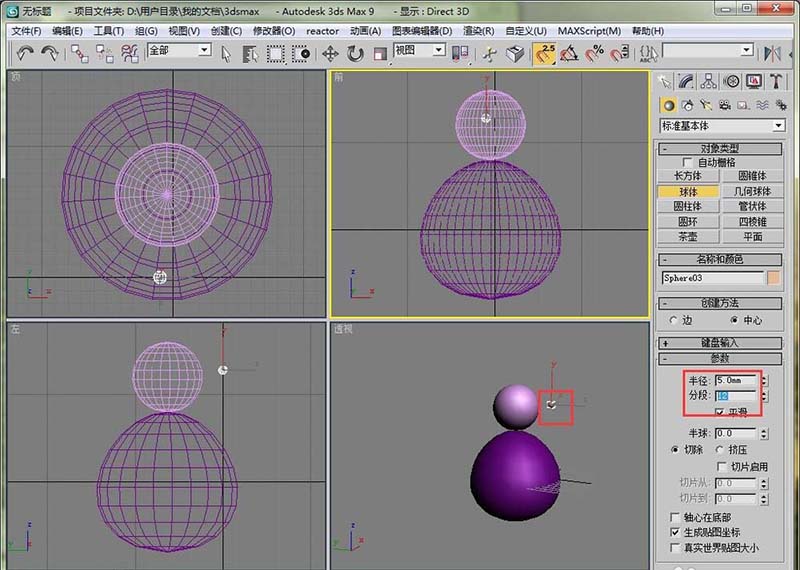Viewport: 800px width, 570px height.
Task: Click the Mirror tool icon
Action: (x=772, y=53)
